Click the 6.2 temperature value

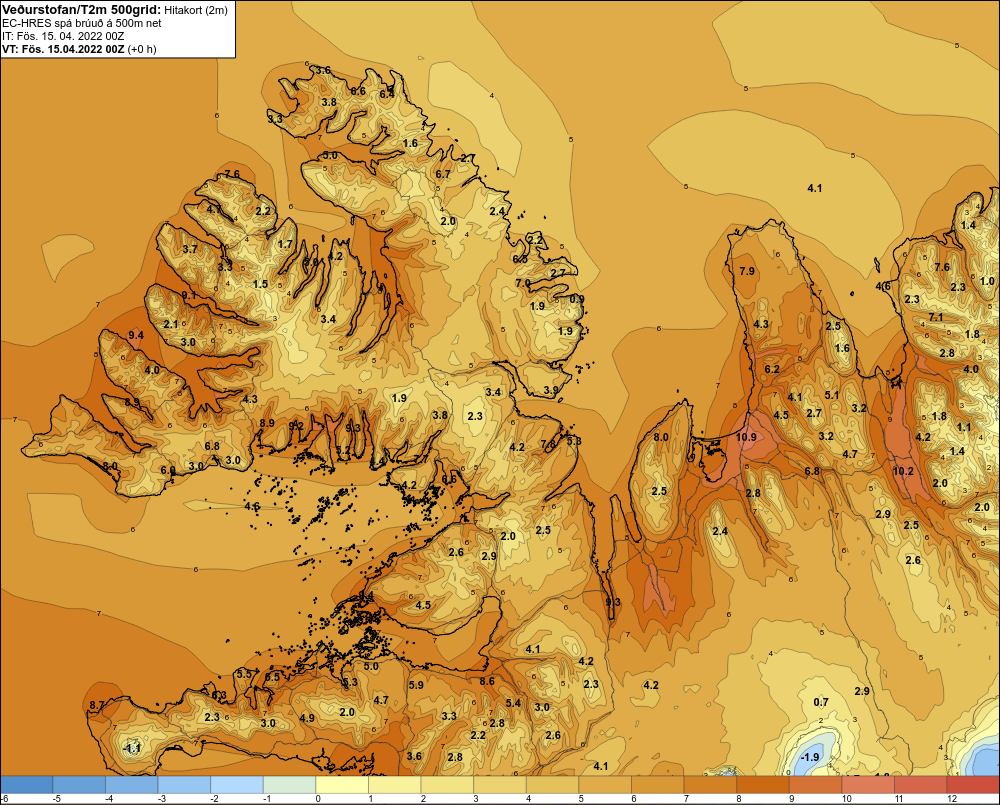[x=772, y=369]
